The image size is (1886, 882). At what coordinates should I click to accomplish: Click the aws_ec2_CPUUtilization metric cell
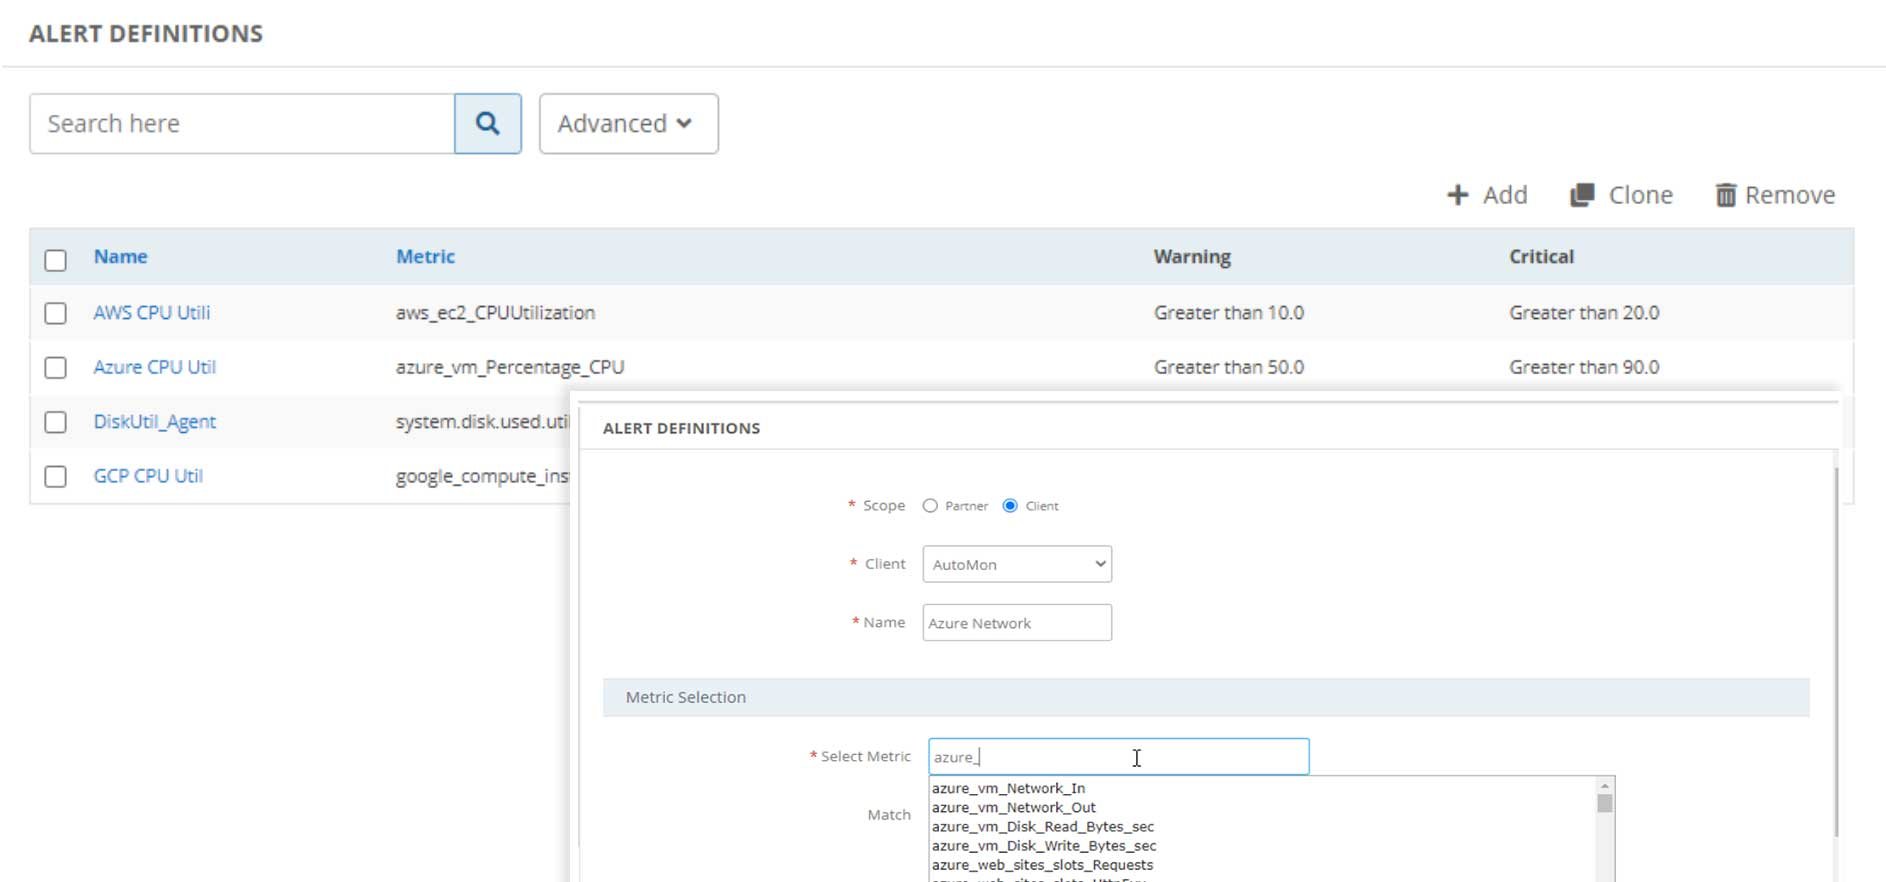495,313
